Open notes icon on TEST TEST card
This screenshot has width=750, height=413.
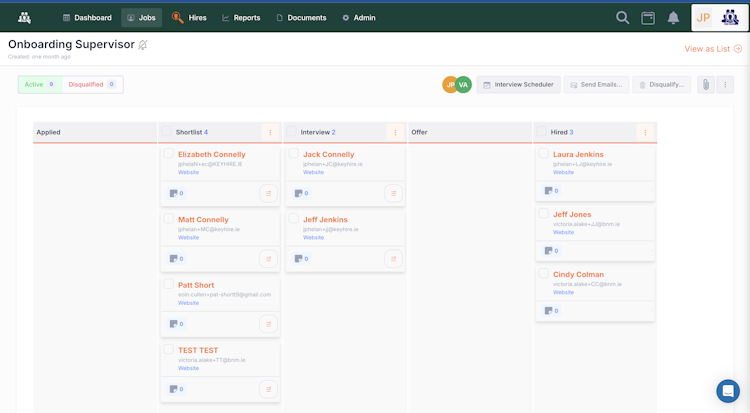click(176, 389)
